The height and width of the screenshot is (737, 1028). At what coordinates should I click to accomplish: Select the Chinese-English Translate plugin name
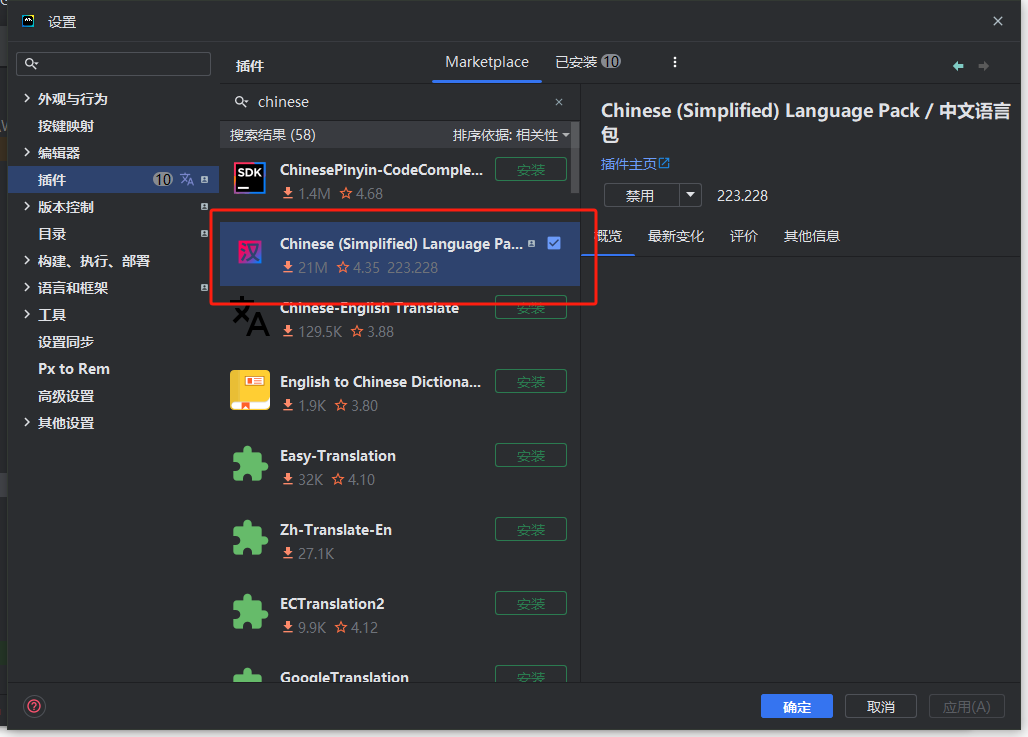click(369, 308)
